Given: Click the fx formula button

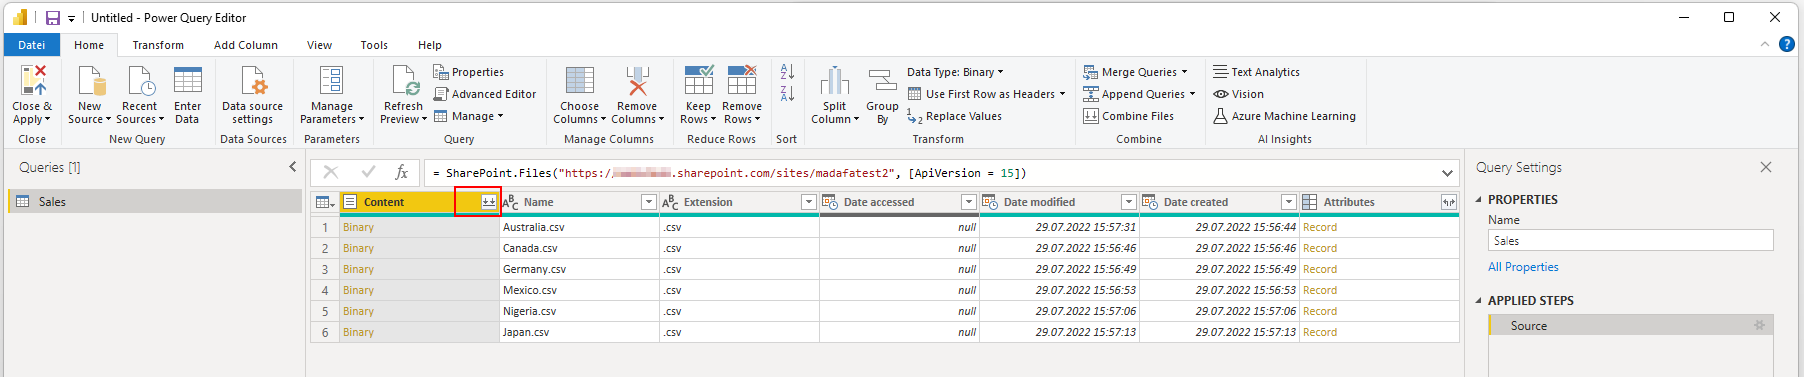Looking at the screenshot, I should click(401, 173).
